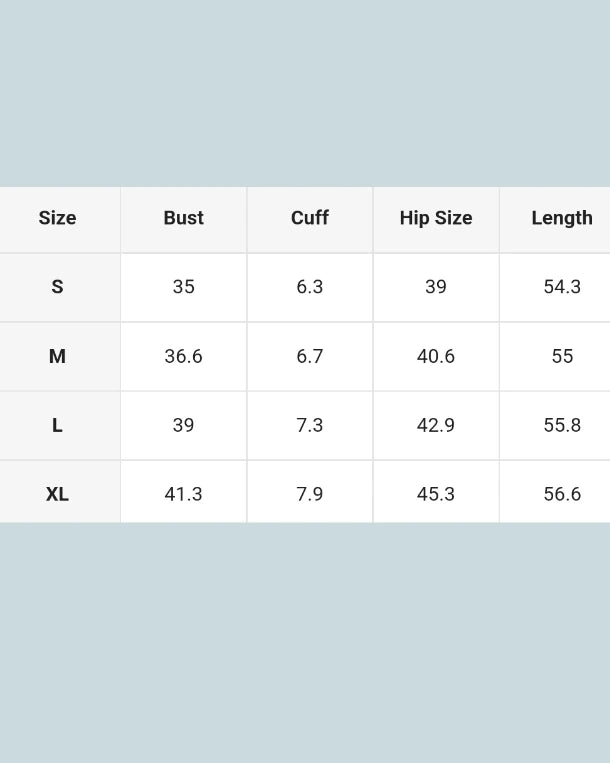Click cuff value 6.3 for size S
610x763 pixels.
click(x=310, y=287)
